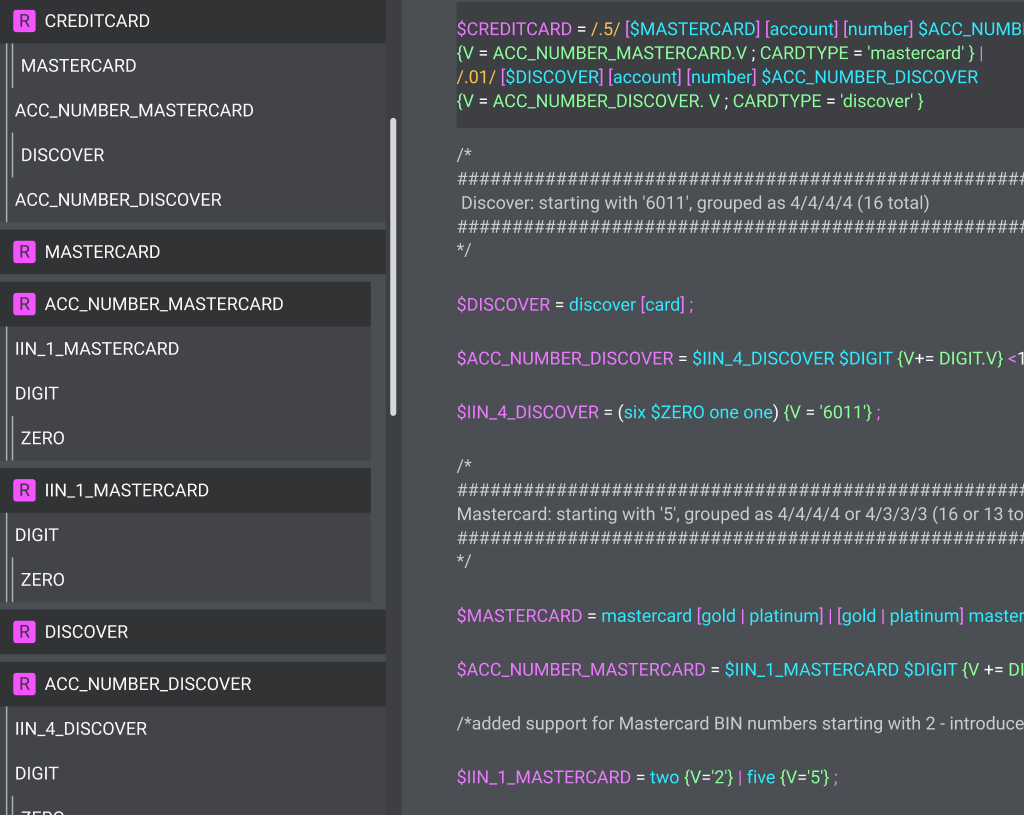The image size is (1024, 815).
Task: Click the '$DISCOVER = discover [card] ;' line
Action: pyautogui.click(x=575, y=305)
